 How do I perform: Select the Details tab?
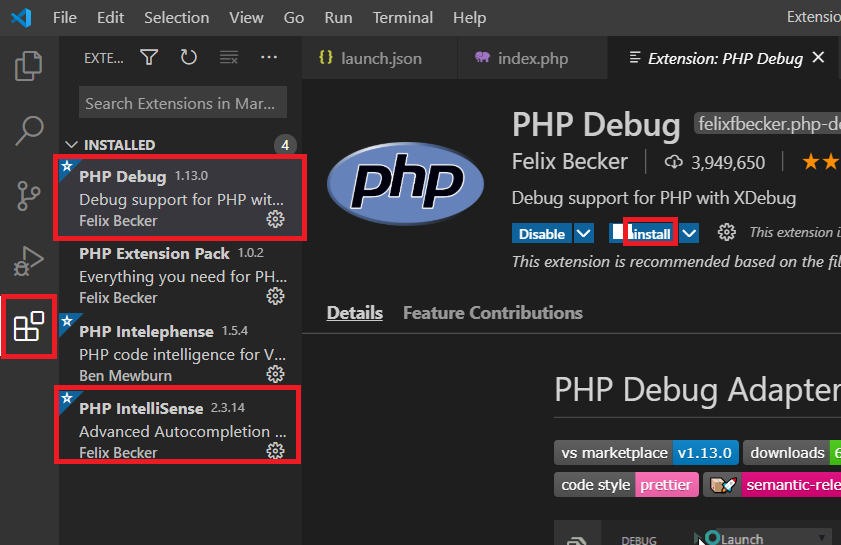pos(355,313)
